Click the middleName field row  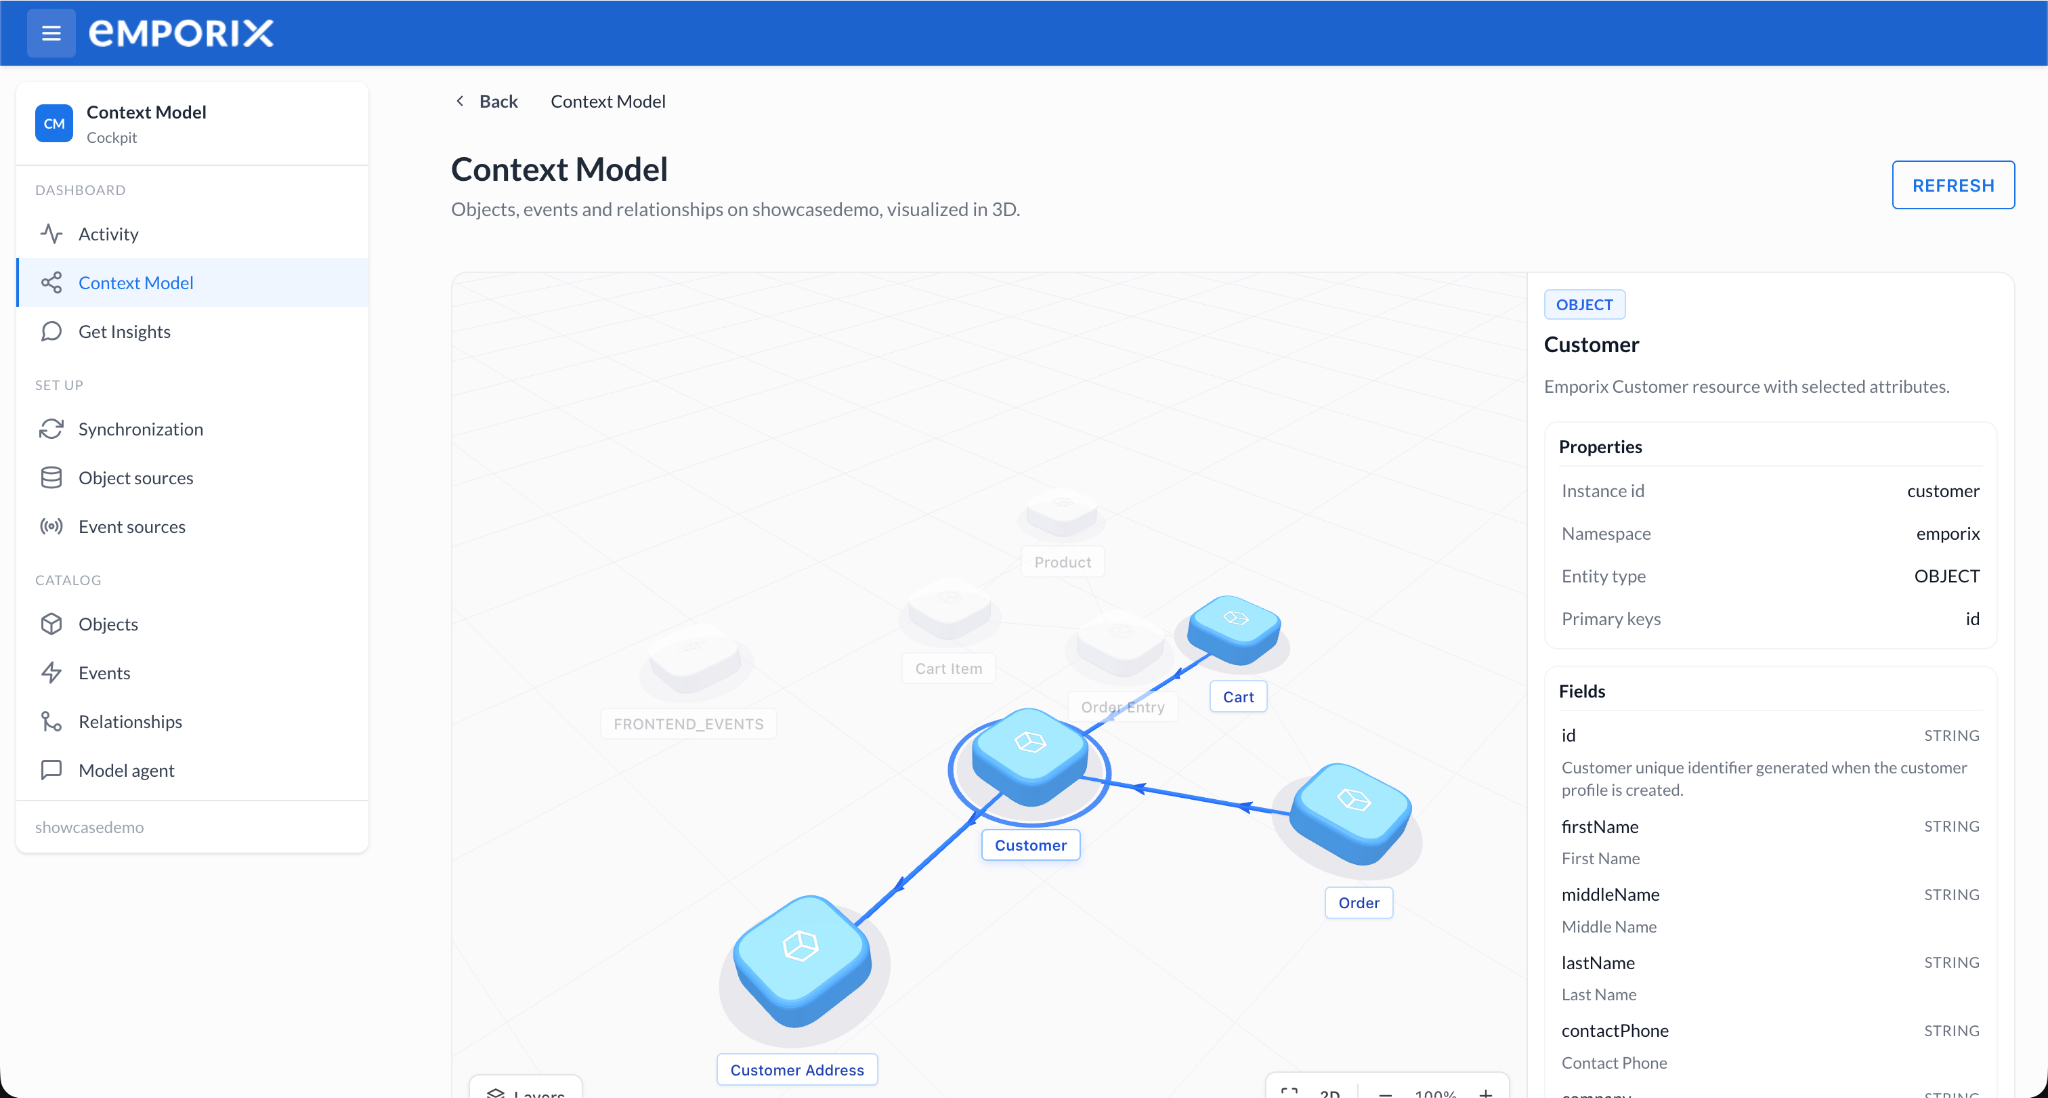pos(1770,910)
